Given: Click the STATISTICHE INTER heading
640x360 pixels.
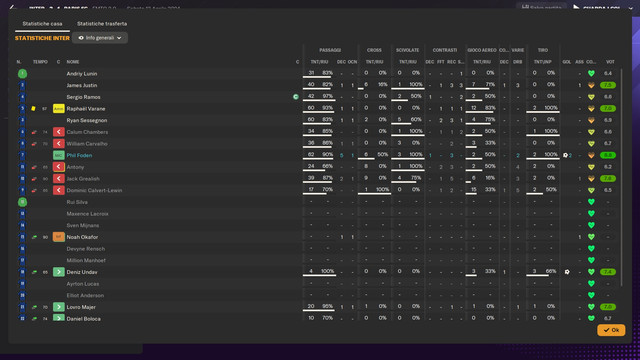Looking at the screenshot, I should (x=42, y=38).
